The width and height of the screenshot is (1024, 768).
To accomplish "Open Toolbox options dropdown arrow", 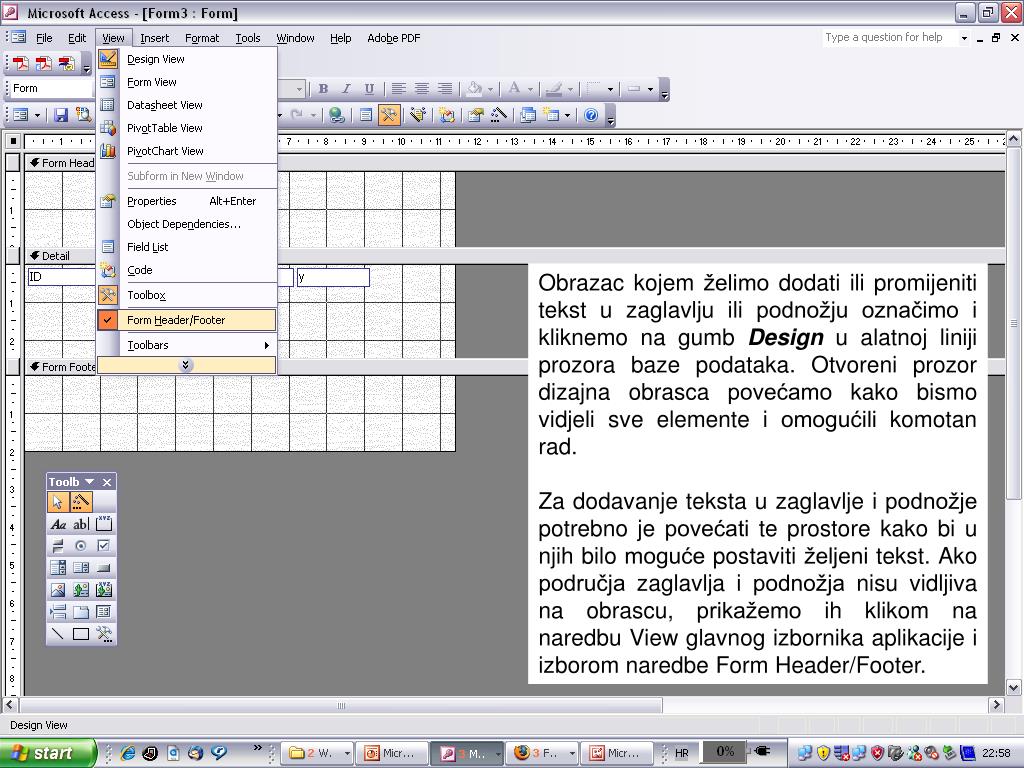I will (89, 482).
